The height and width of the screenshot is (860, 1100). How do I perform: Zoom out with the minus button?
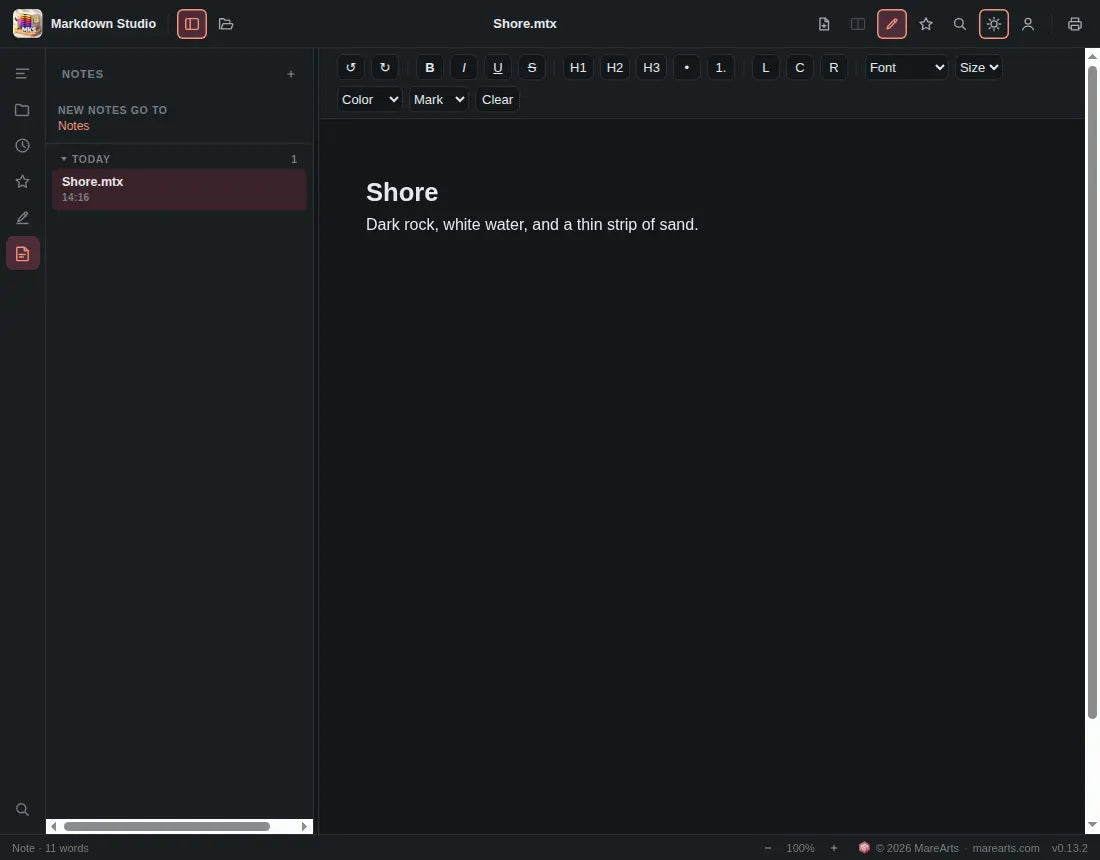point(767,848)
